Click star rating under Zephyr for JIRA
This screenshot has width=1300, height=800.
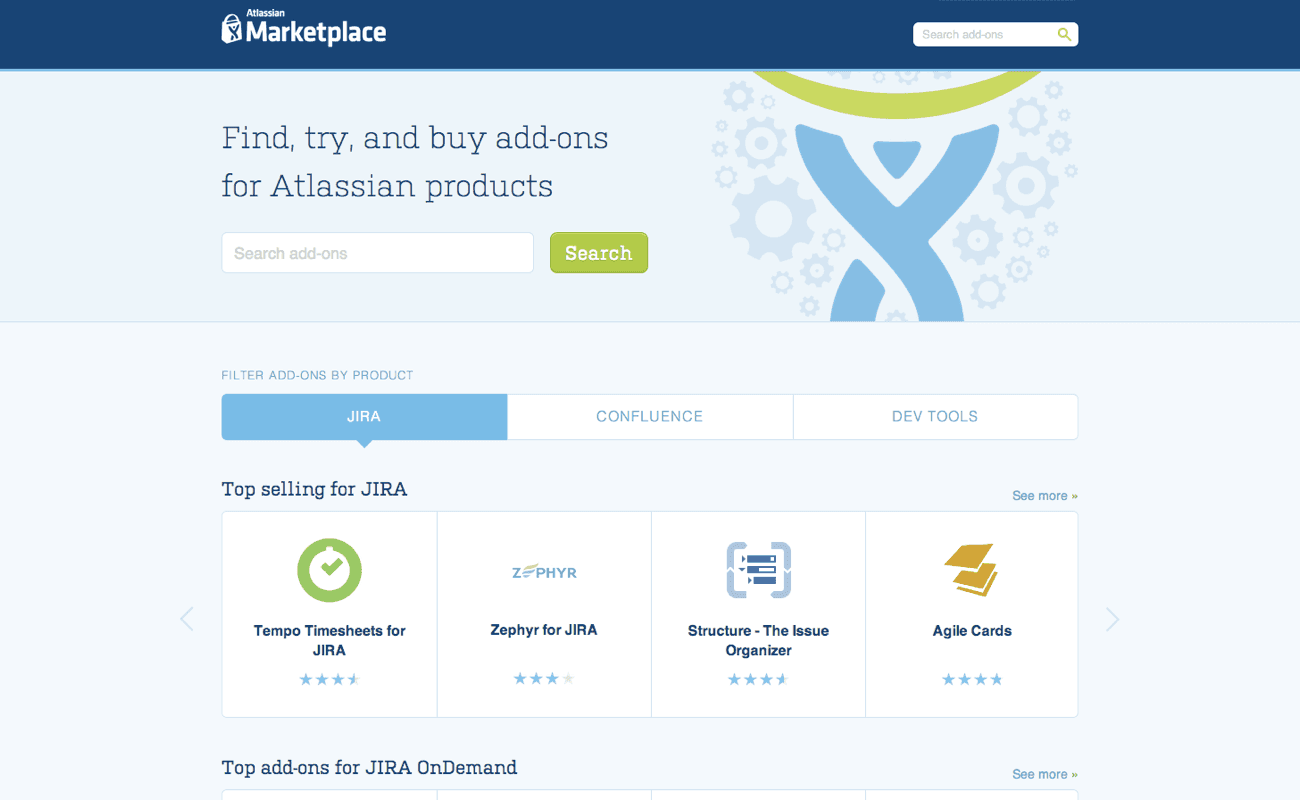point(544,679)
